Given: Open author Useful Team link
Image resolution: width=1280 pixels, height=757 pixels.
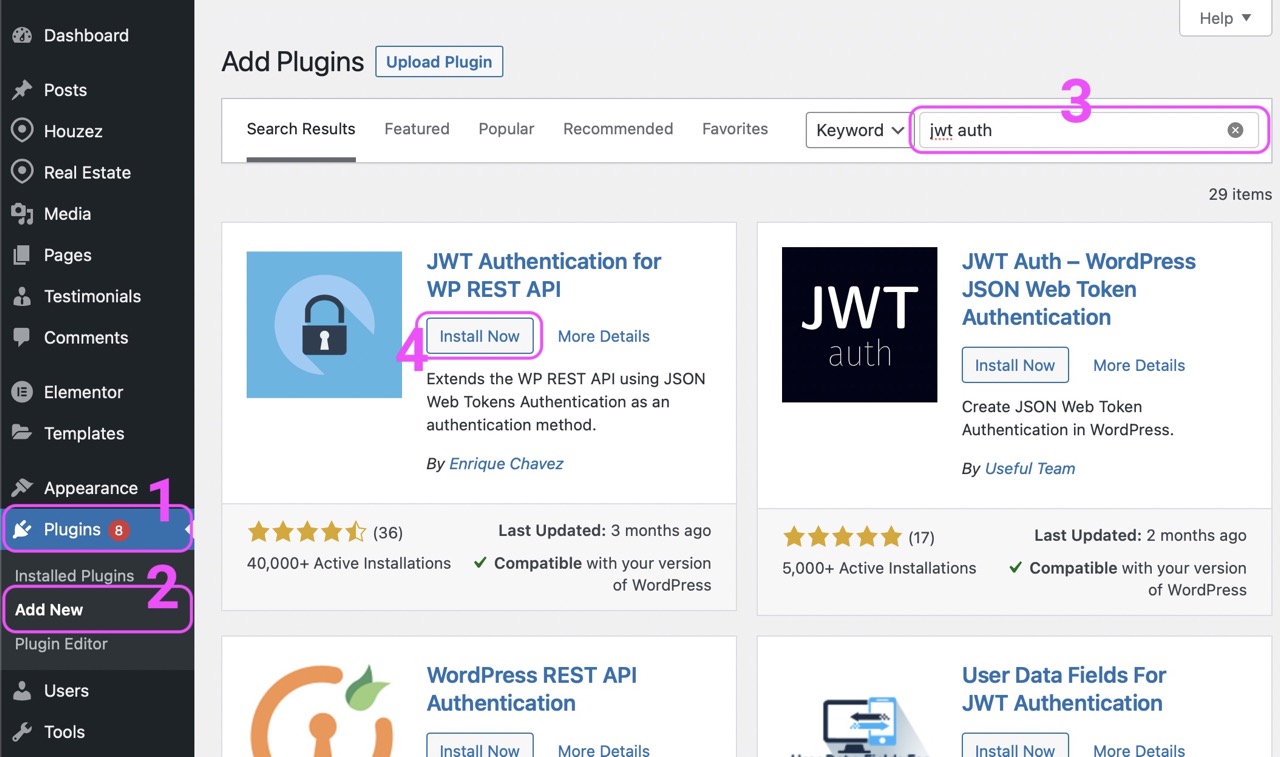Looking at the screenshot, I should [x=1030, y=468].
